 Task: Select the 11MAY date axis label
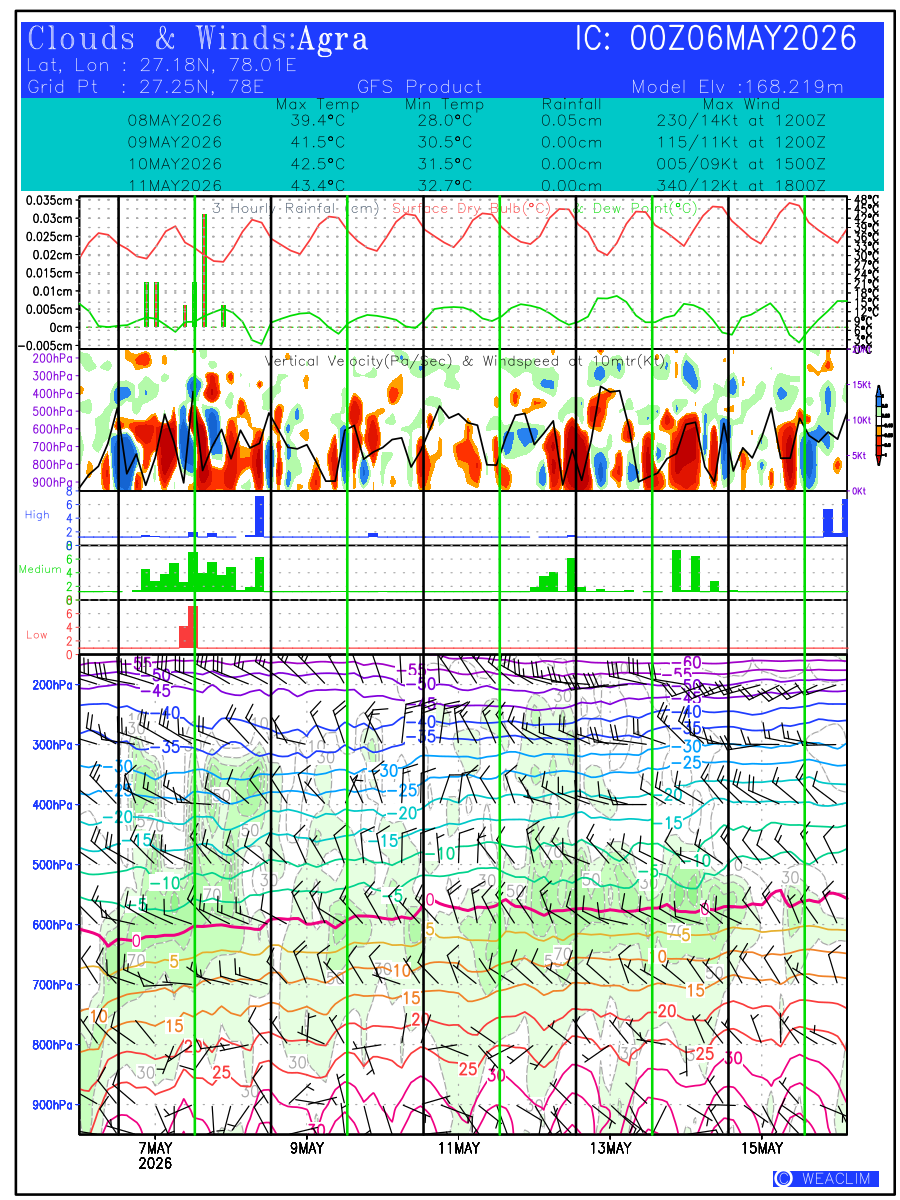(x=457, y=1148)
